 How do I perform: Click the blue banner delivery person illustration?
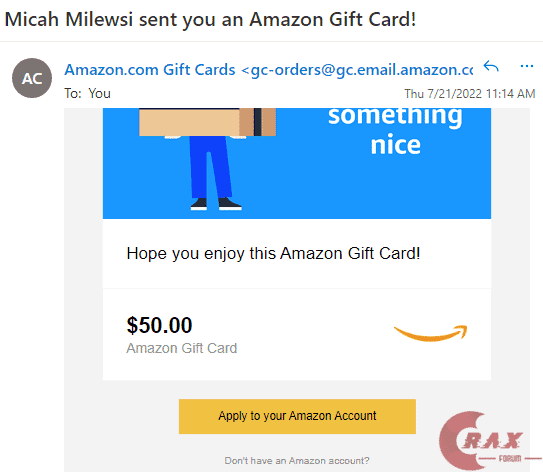pyautogui.click(x=208, y=159)
